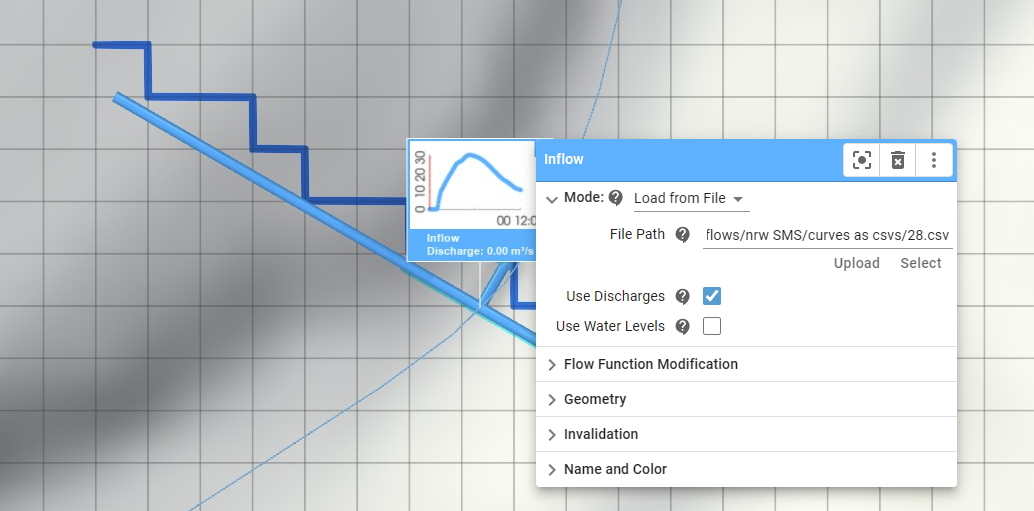Expand the Flow Function Modification section
Viewport: 1034px width, 511px height.
point(650,364)
